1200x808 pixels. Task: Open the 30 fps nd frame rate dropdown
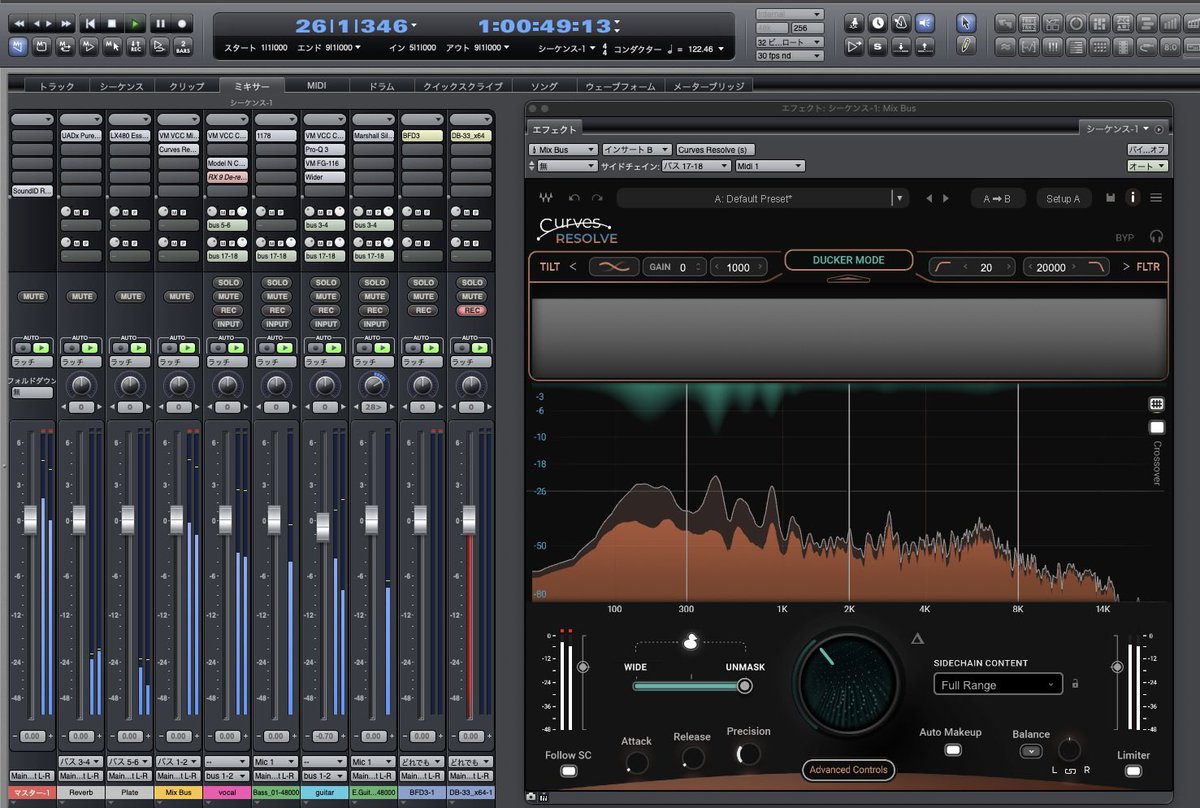[790, 56]
